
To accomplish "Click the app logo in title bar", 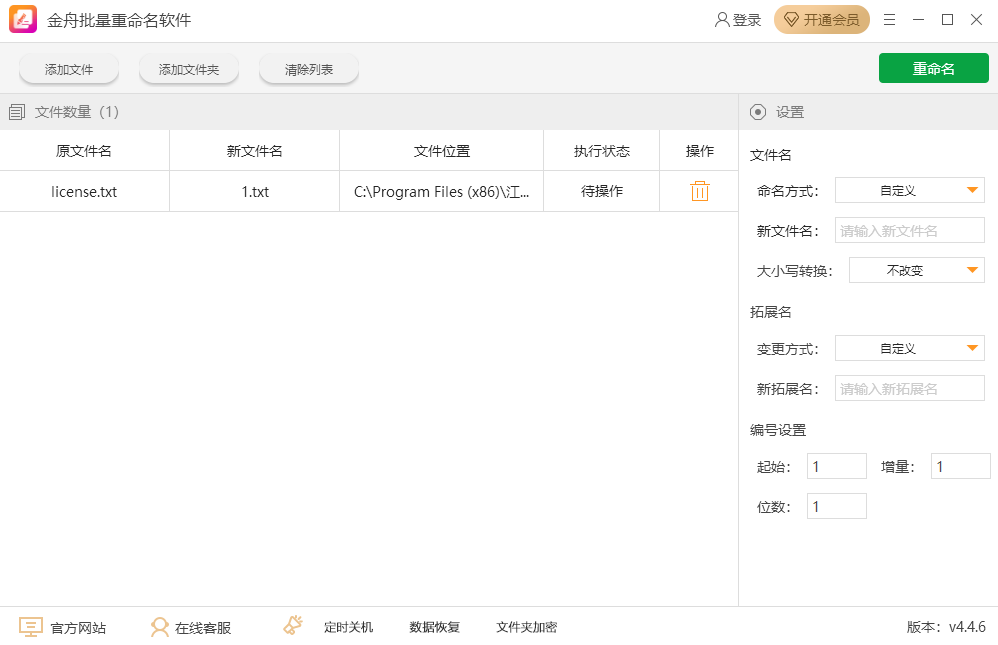I will click(23, 20).
